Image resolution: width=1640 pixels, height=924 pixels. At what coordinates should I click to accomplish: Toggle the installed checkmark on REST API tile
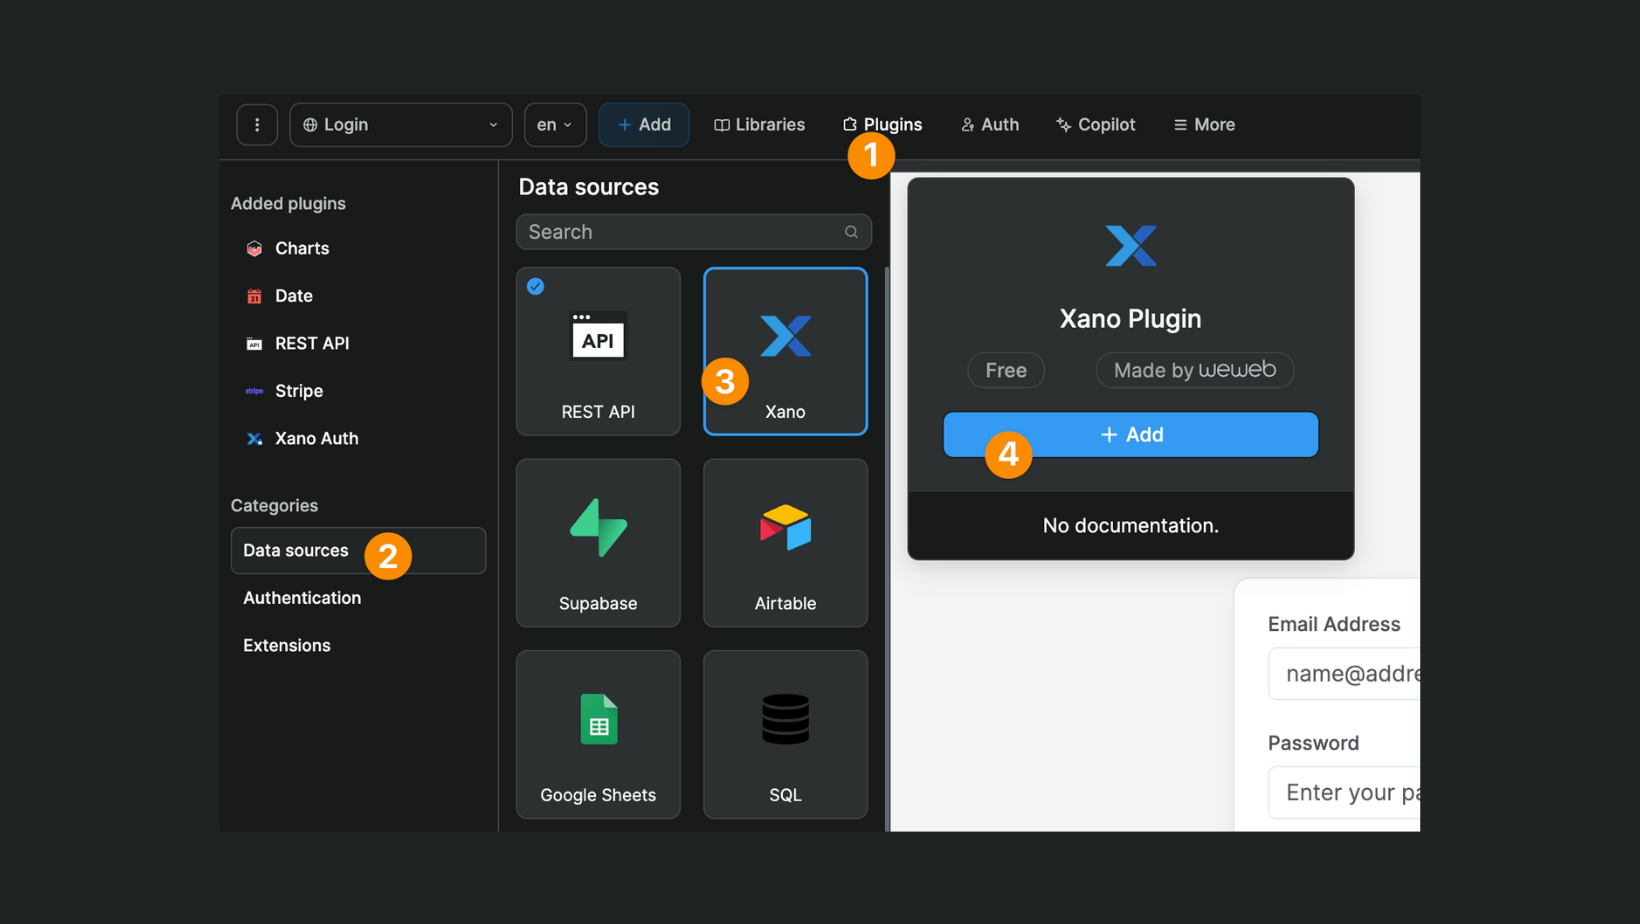tap(536, 286)
